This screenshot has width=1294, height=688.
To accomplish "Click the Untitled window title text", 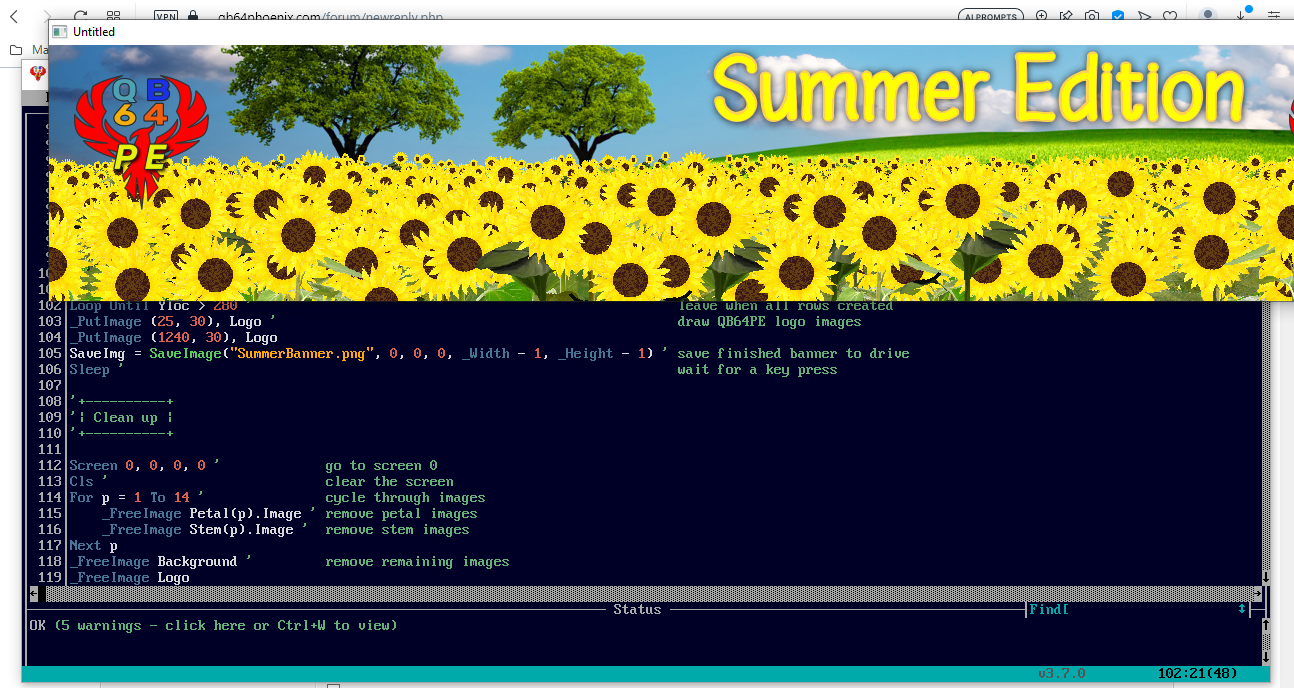I will click(94, 32).
